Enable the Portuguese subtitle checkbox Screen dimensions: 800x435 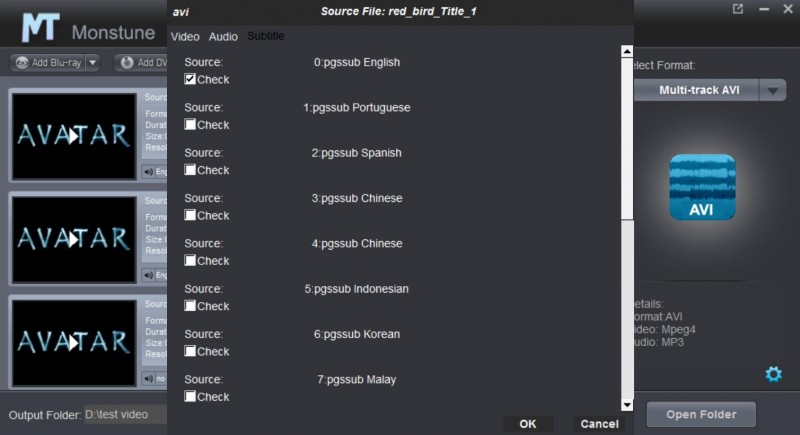click(x=190, y=125)
